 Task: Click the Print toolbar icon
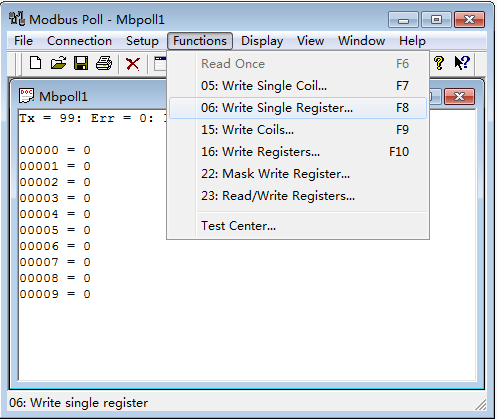point(104,63)
